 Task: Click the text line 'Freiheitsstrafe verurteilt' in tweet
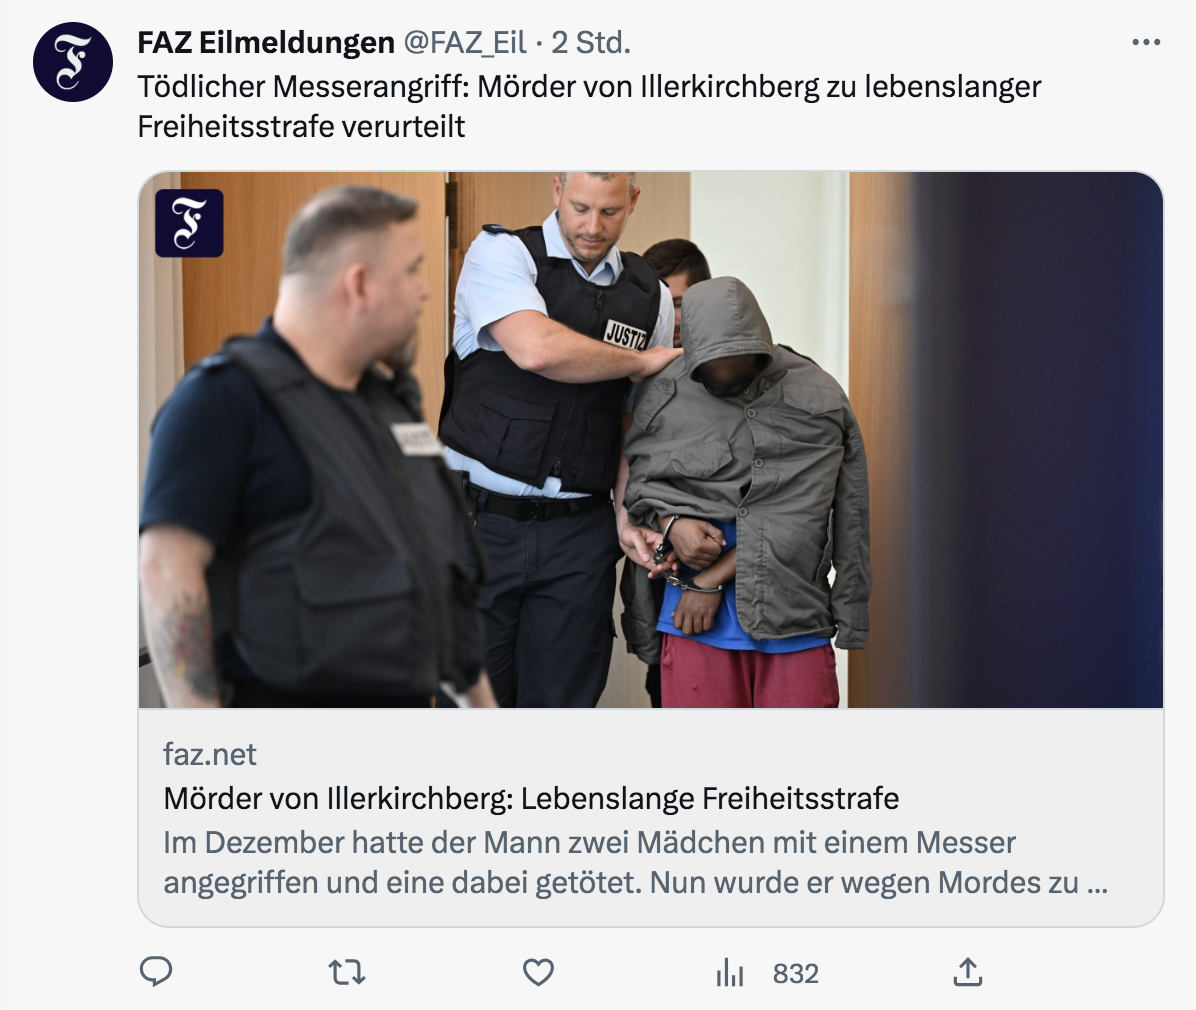pyautogui.click(x=301, y=127)
